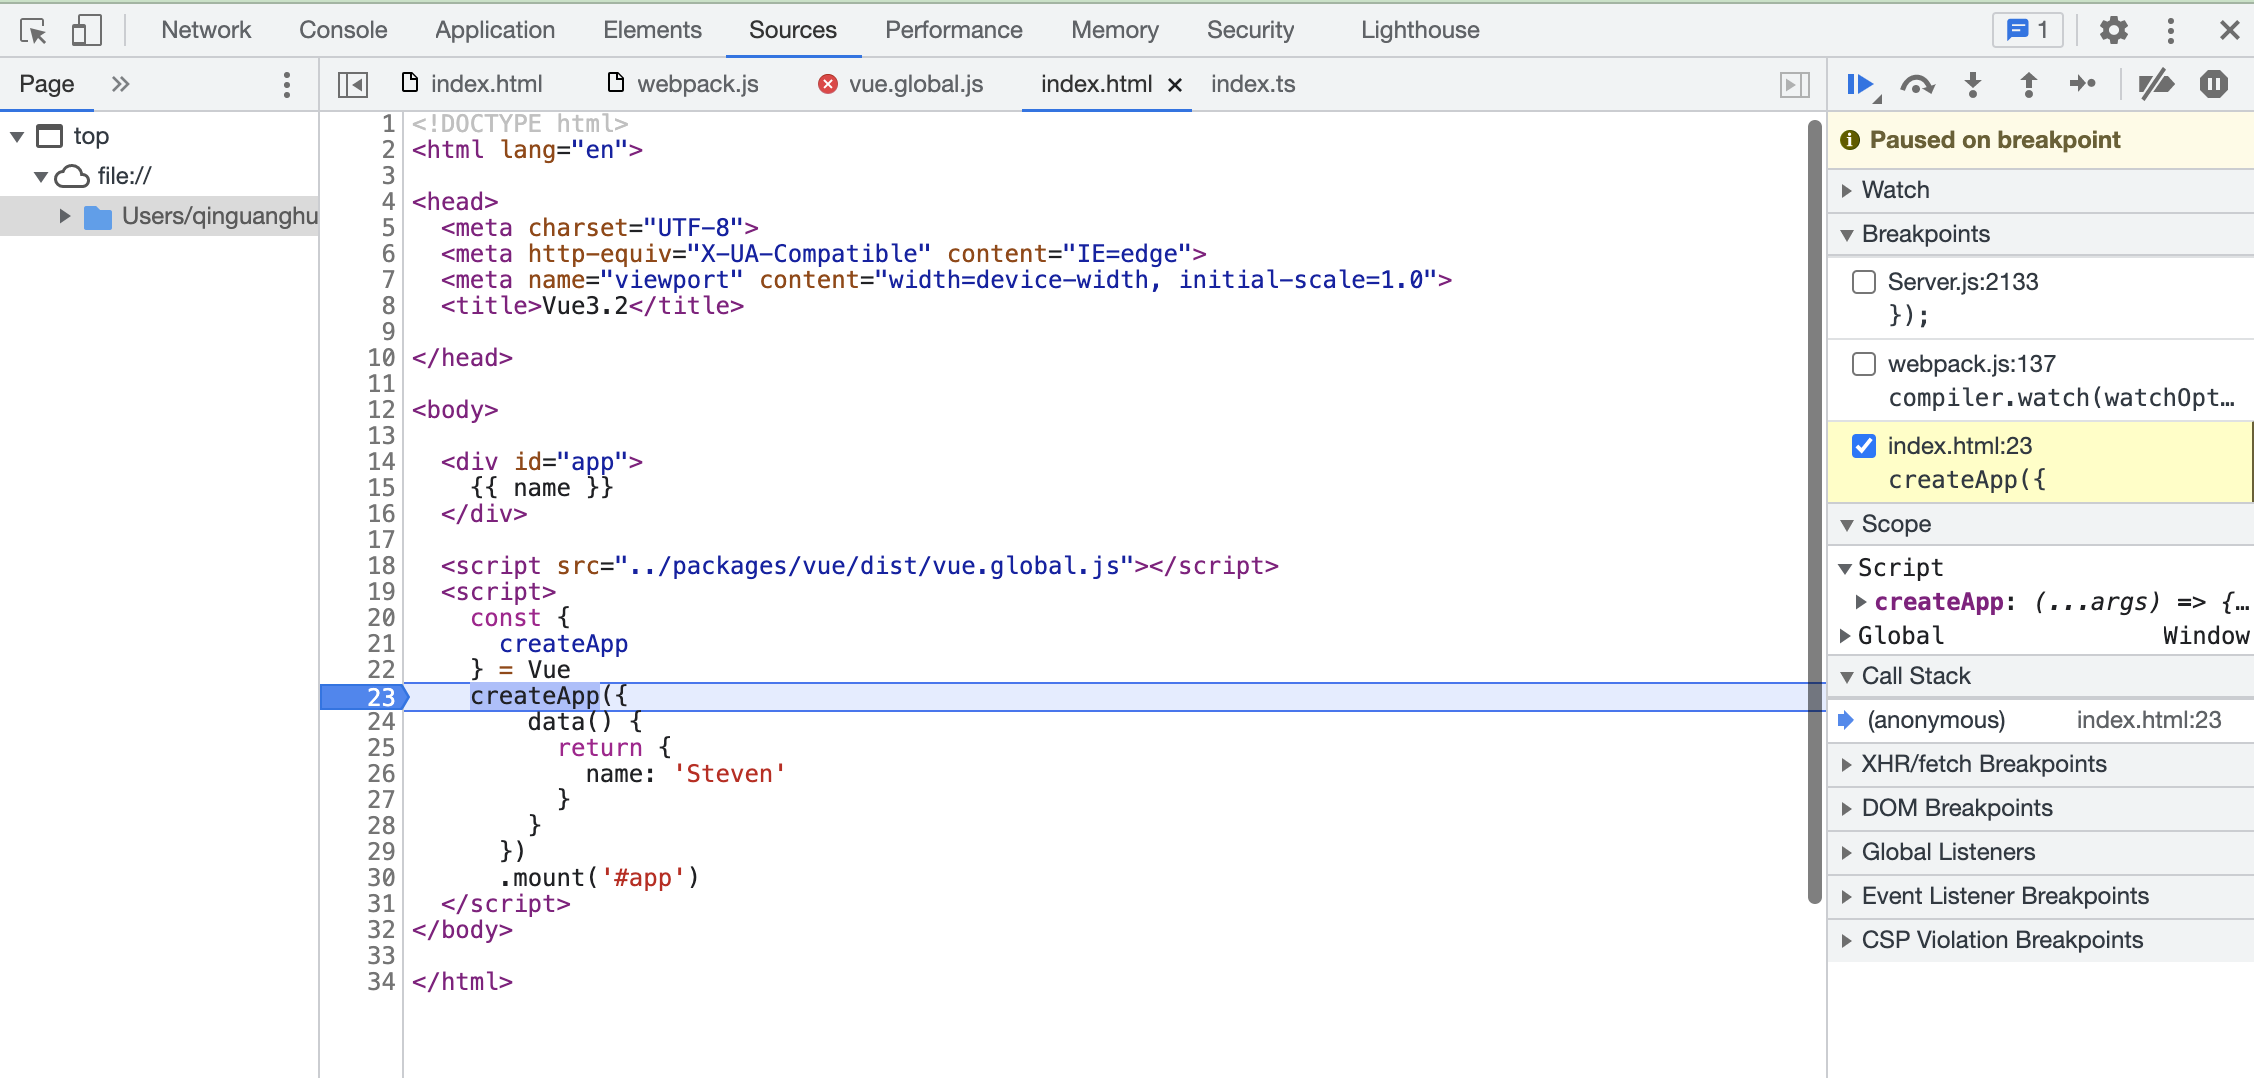Click the file:// cloud icon
Screen dimensions: 2254x1078
[x=72, y=176]
